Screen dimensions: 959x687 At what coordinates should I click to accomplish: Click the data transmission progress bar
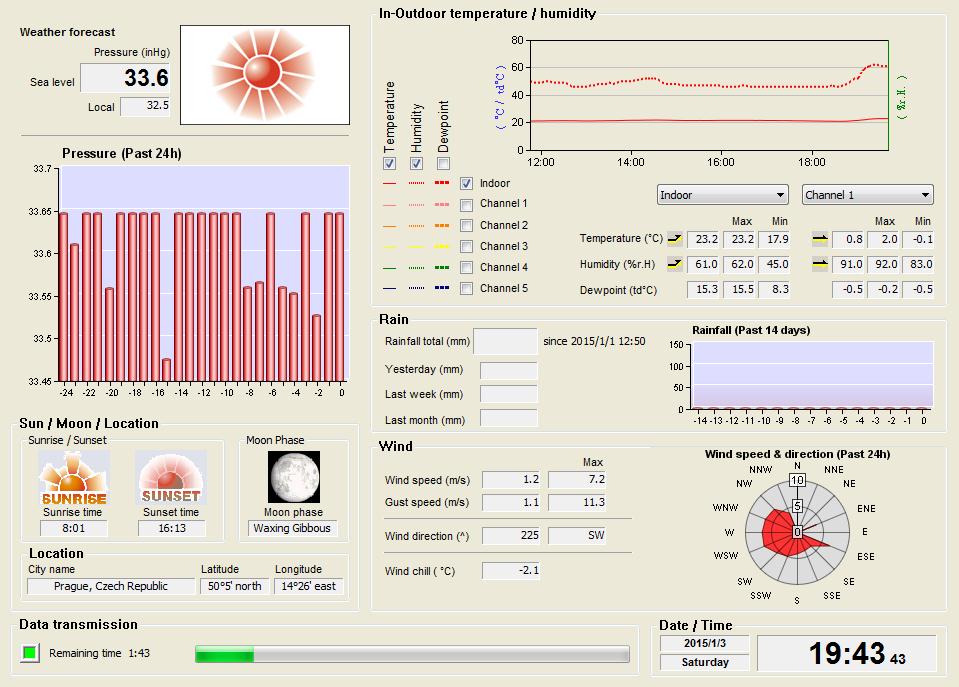[x=412, y=654]
